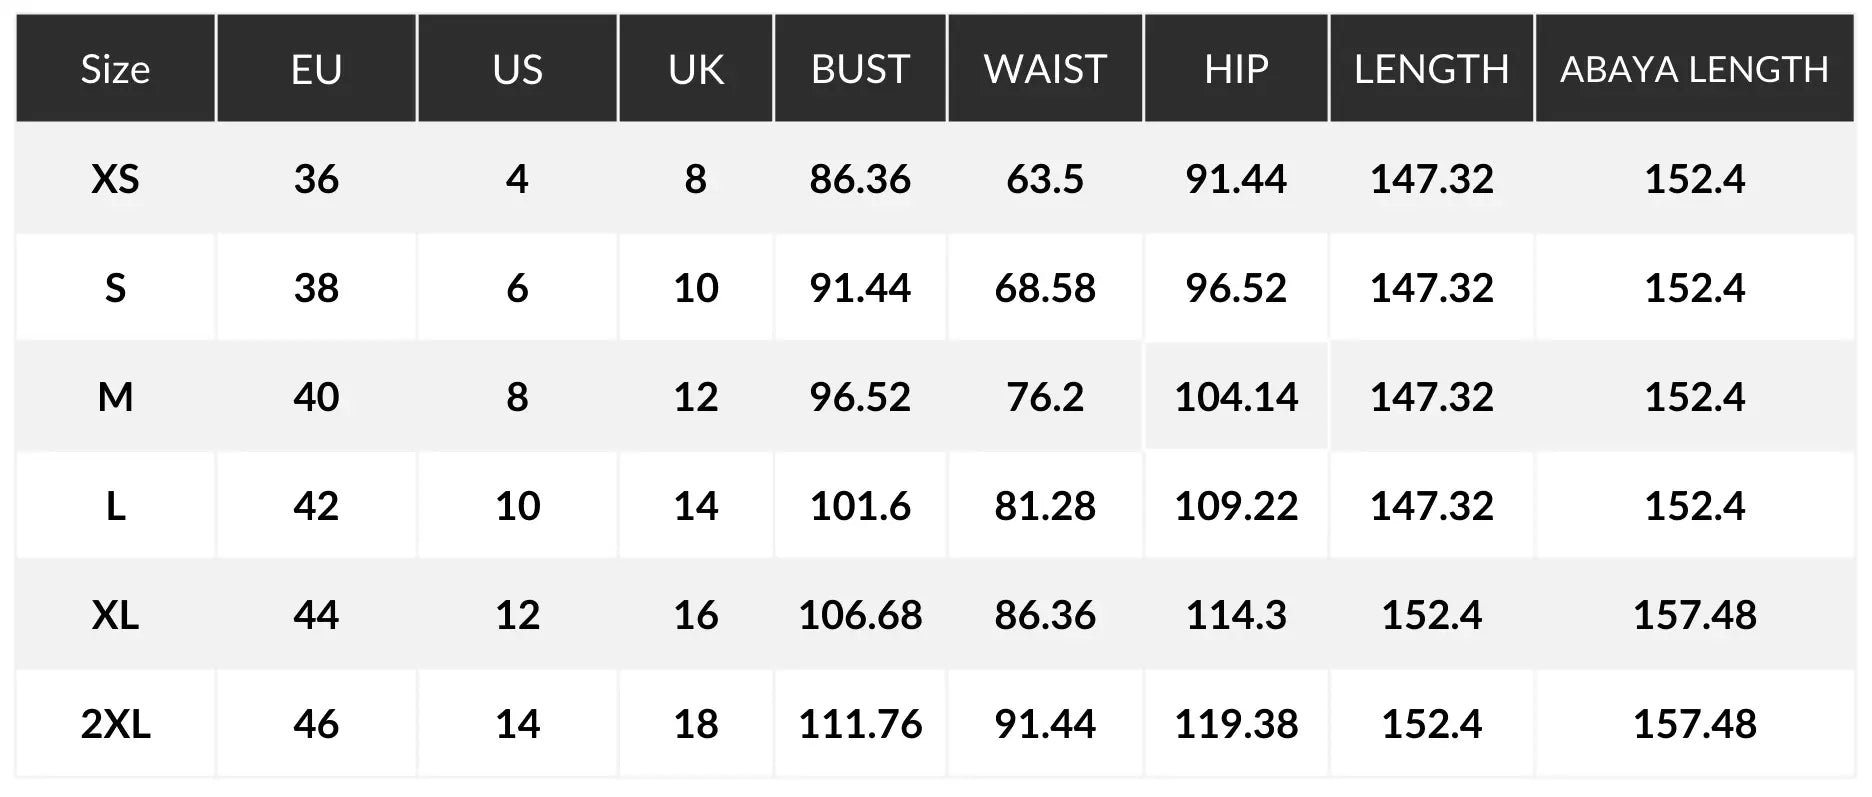
Task: Click waist value 63.5 in XS row
Action: coord(1045,179)
